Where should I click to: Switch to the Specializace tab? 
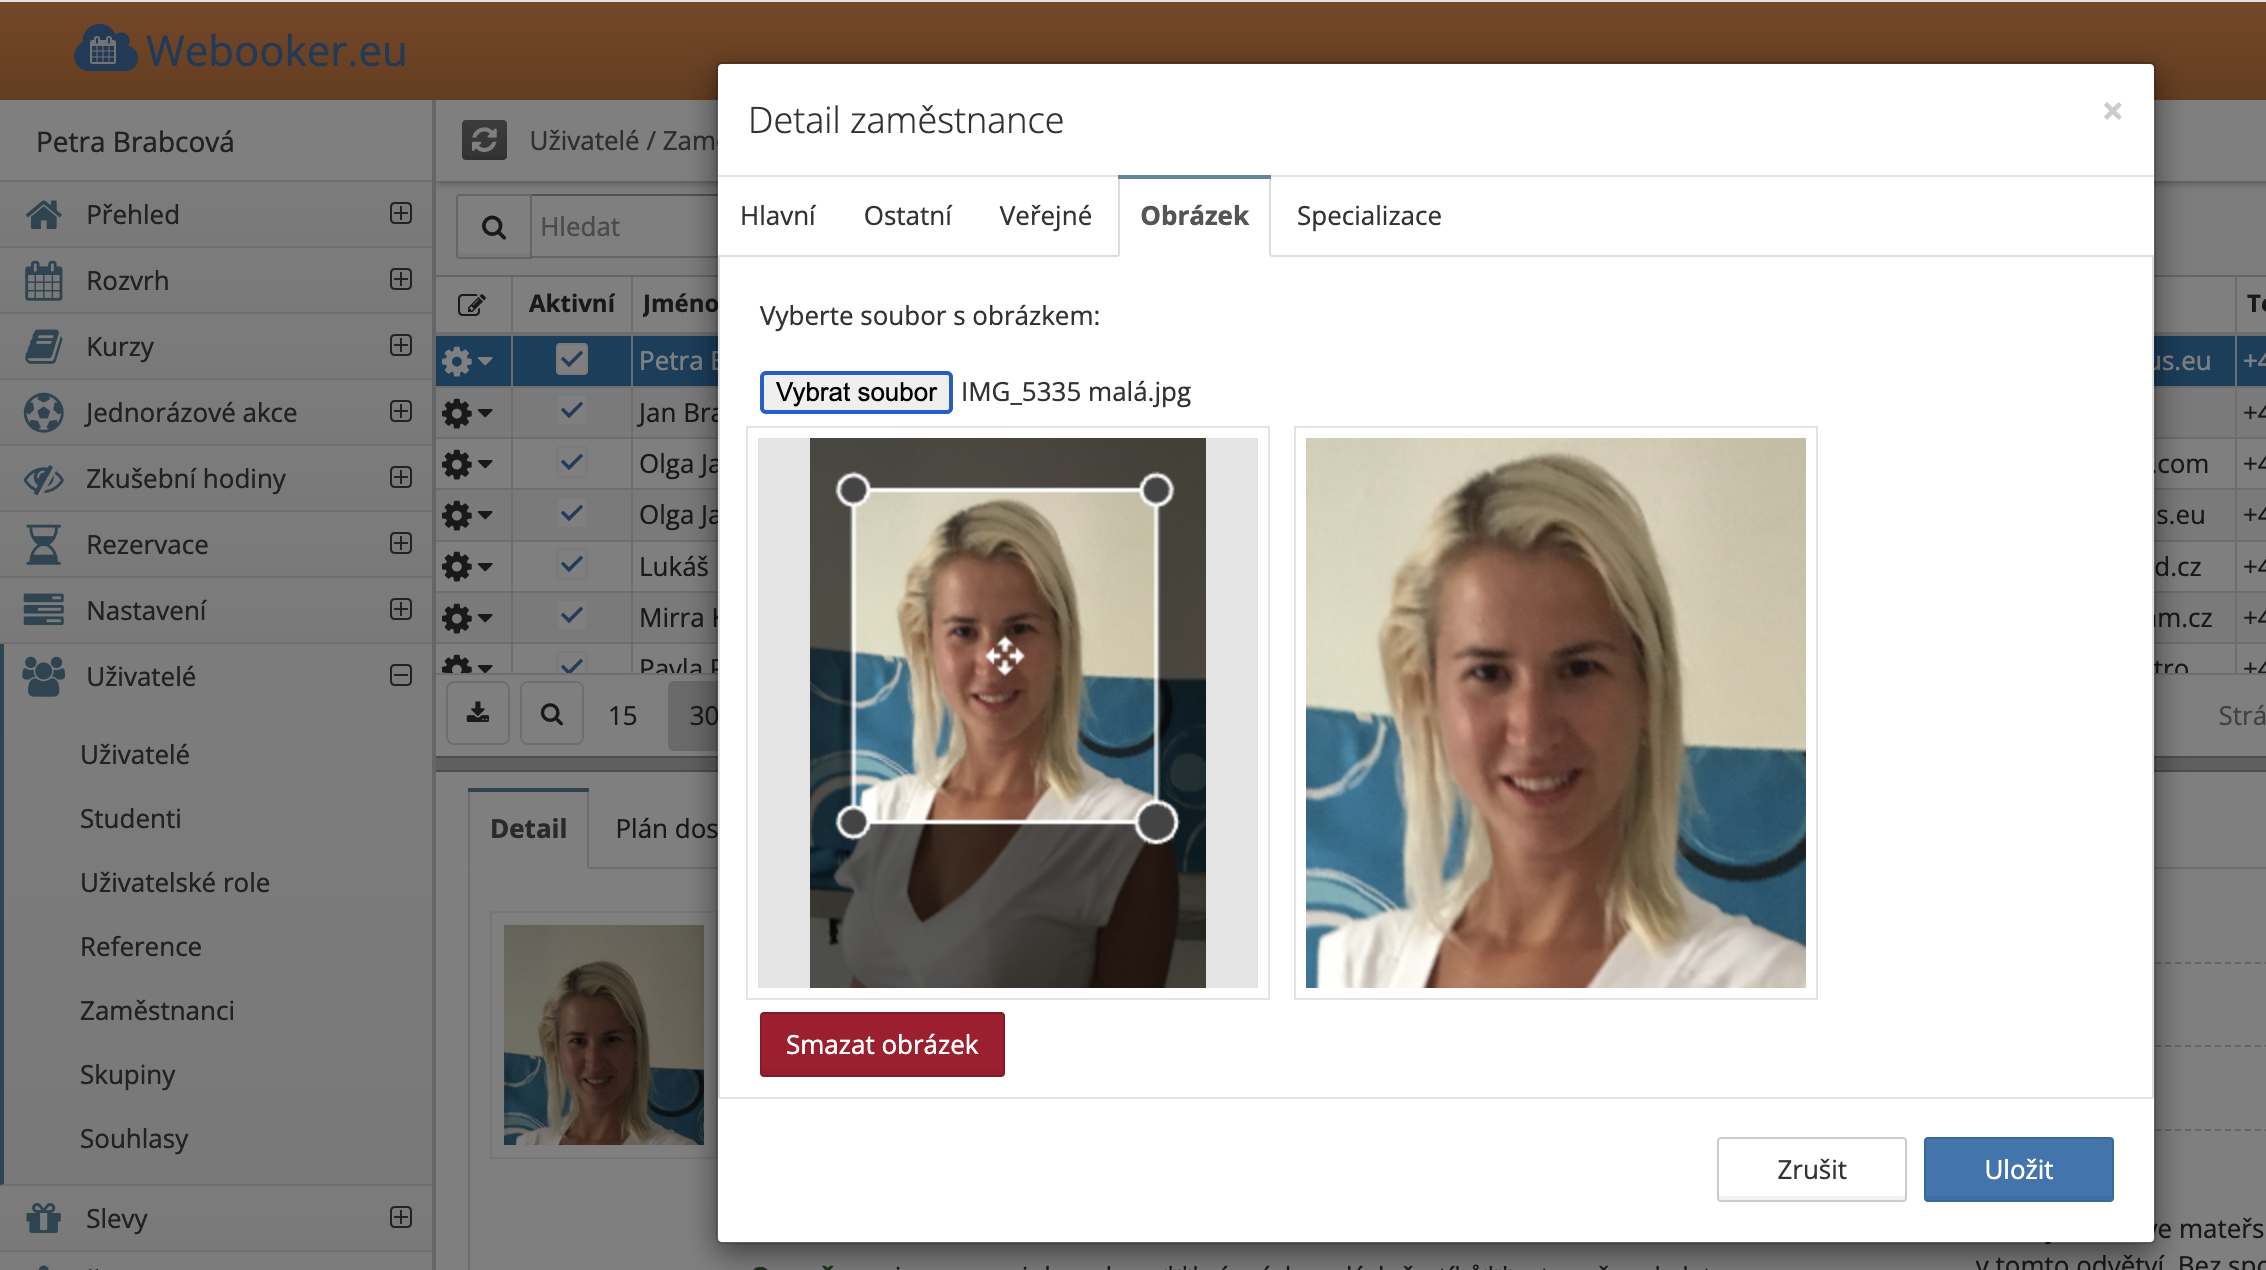point(1368,216)
